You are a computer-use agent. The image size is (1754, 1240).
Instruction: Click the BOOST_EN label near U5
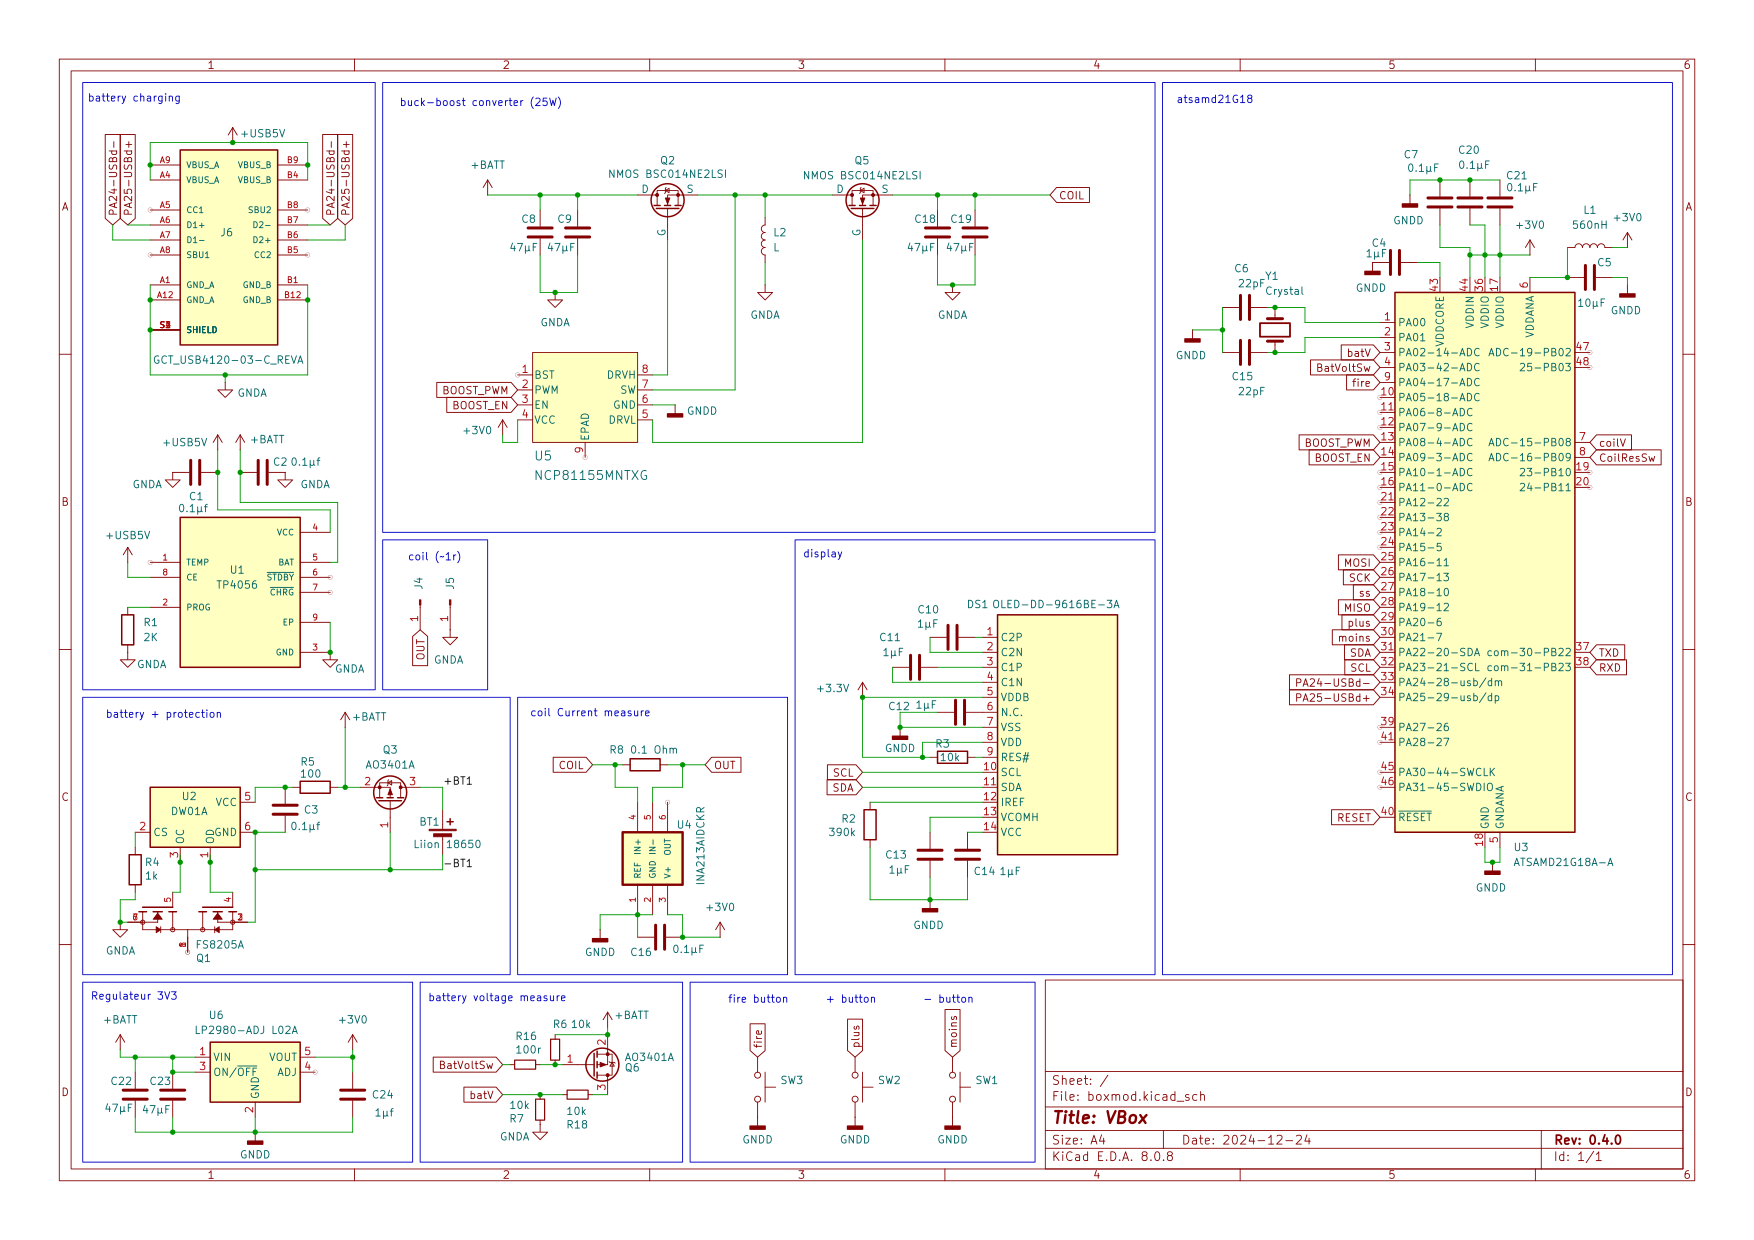(480, 405)
